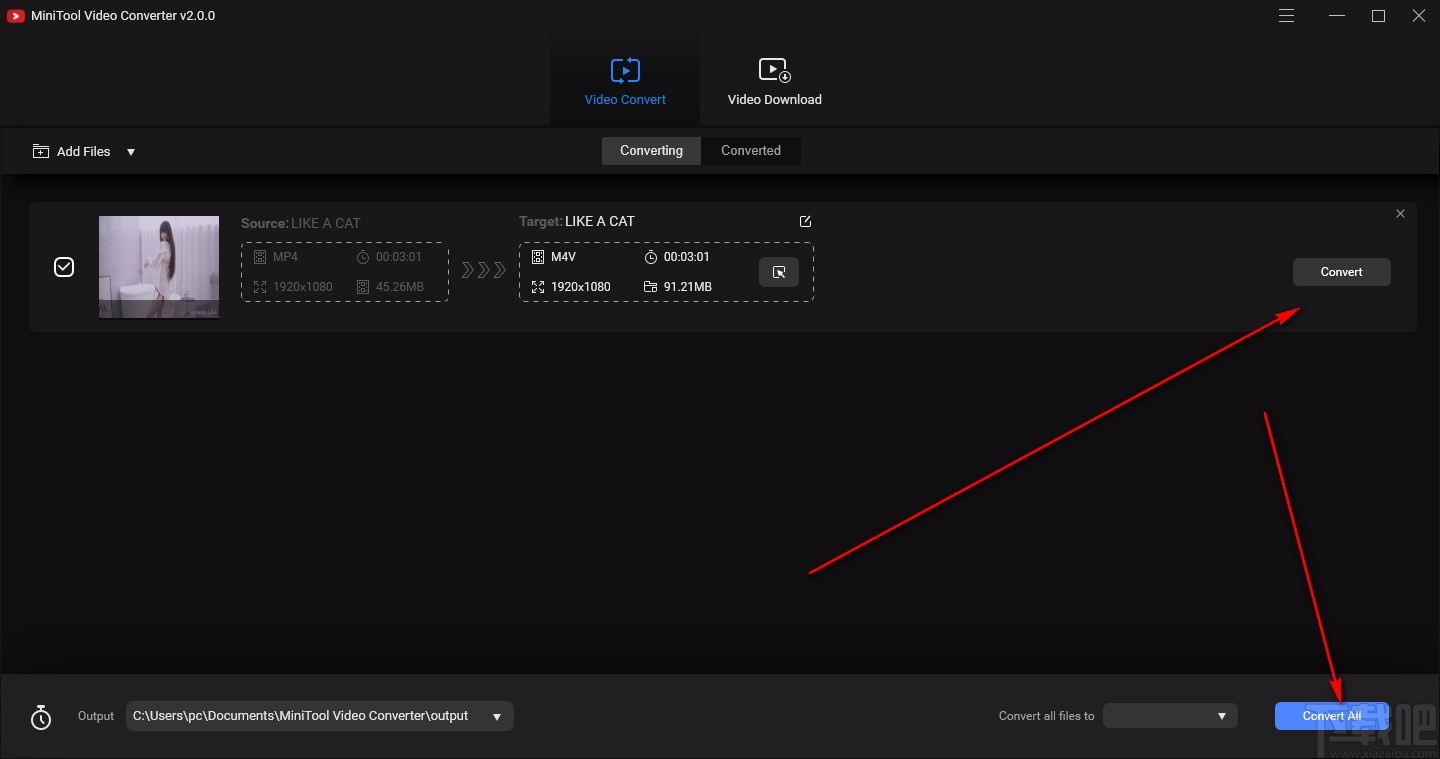Convert the LIKE A CAT video

pos(1341,272)
